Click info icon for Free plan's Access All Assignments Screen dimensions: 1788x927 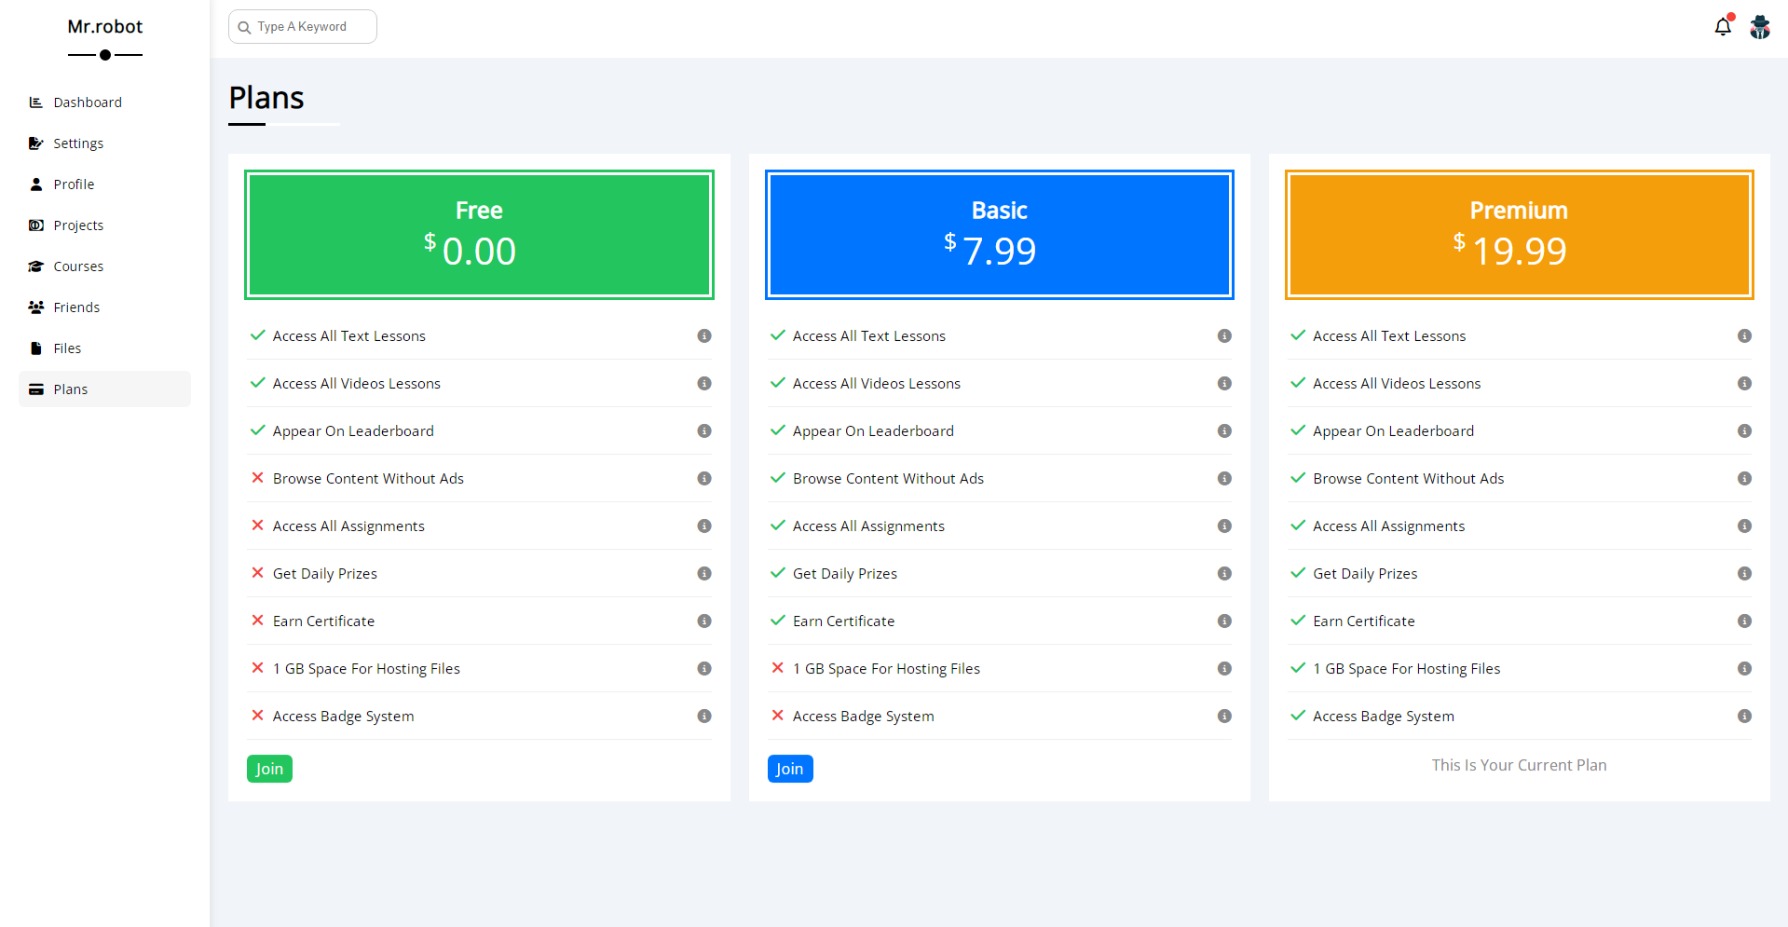(x=704, y=526)
